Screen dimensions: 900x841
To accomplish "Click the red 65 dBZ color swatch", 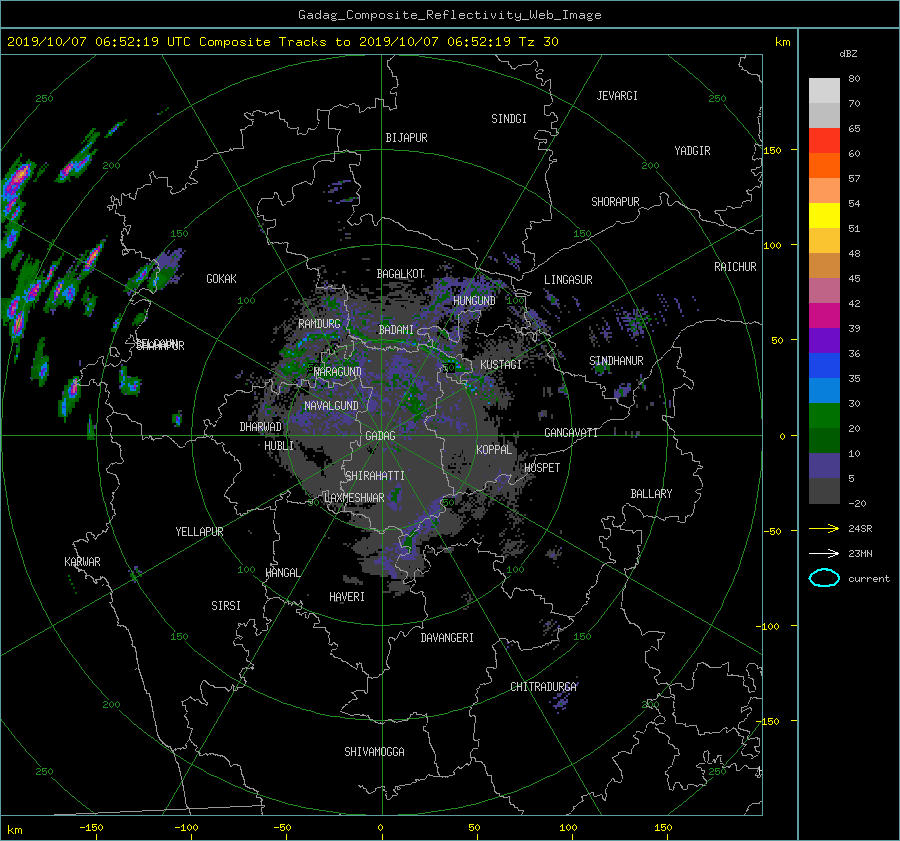I will pos(824,140).
